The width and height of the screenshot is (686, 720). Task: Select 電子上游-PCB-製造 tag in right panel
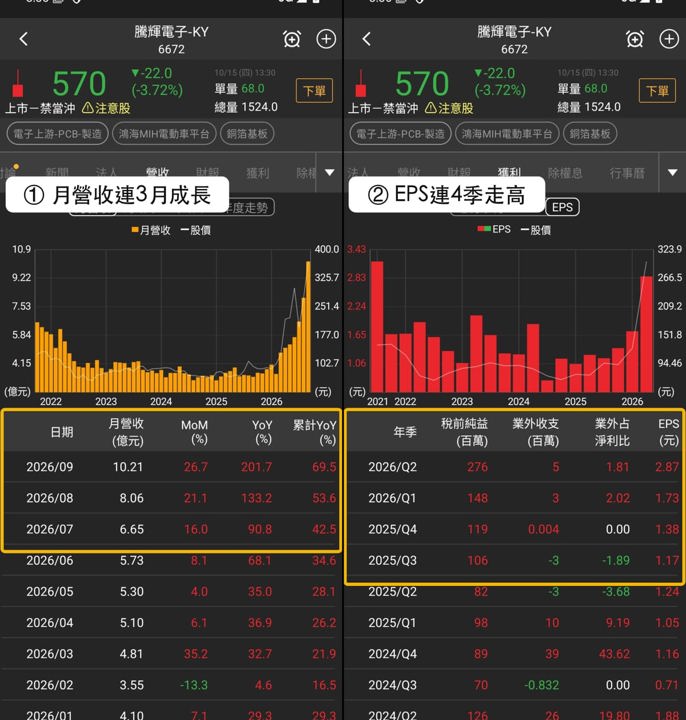pos(400,134)
